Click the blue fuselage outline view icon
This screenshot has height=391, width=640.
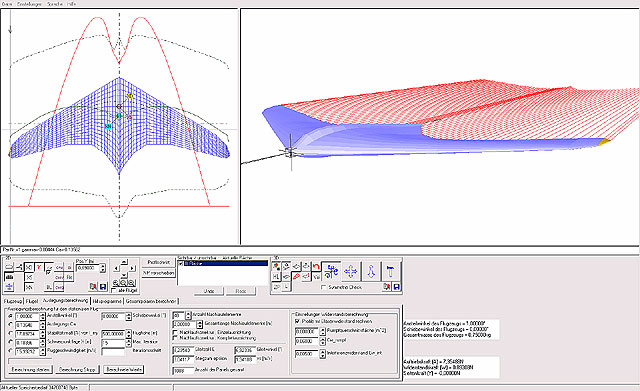click(371, 271)
